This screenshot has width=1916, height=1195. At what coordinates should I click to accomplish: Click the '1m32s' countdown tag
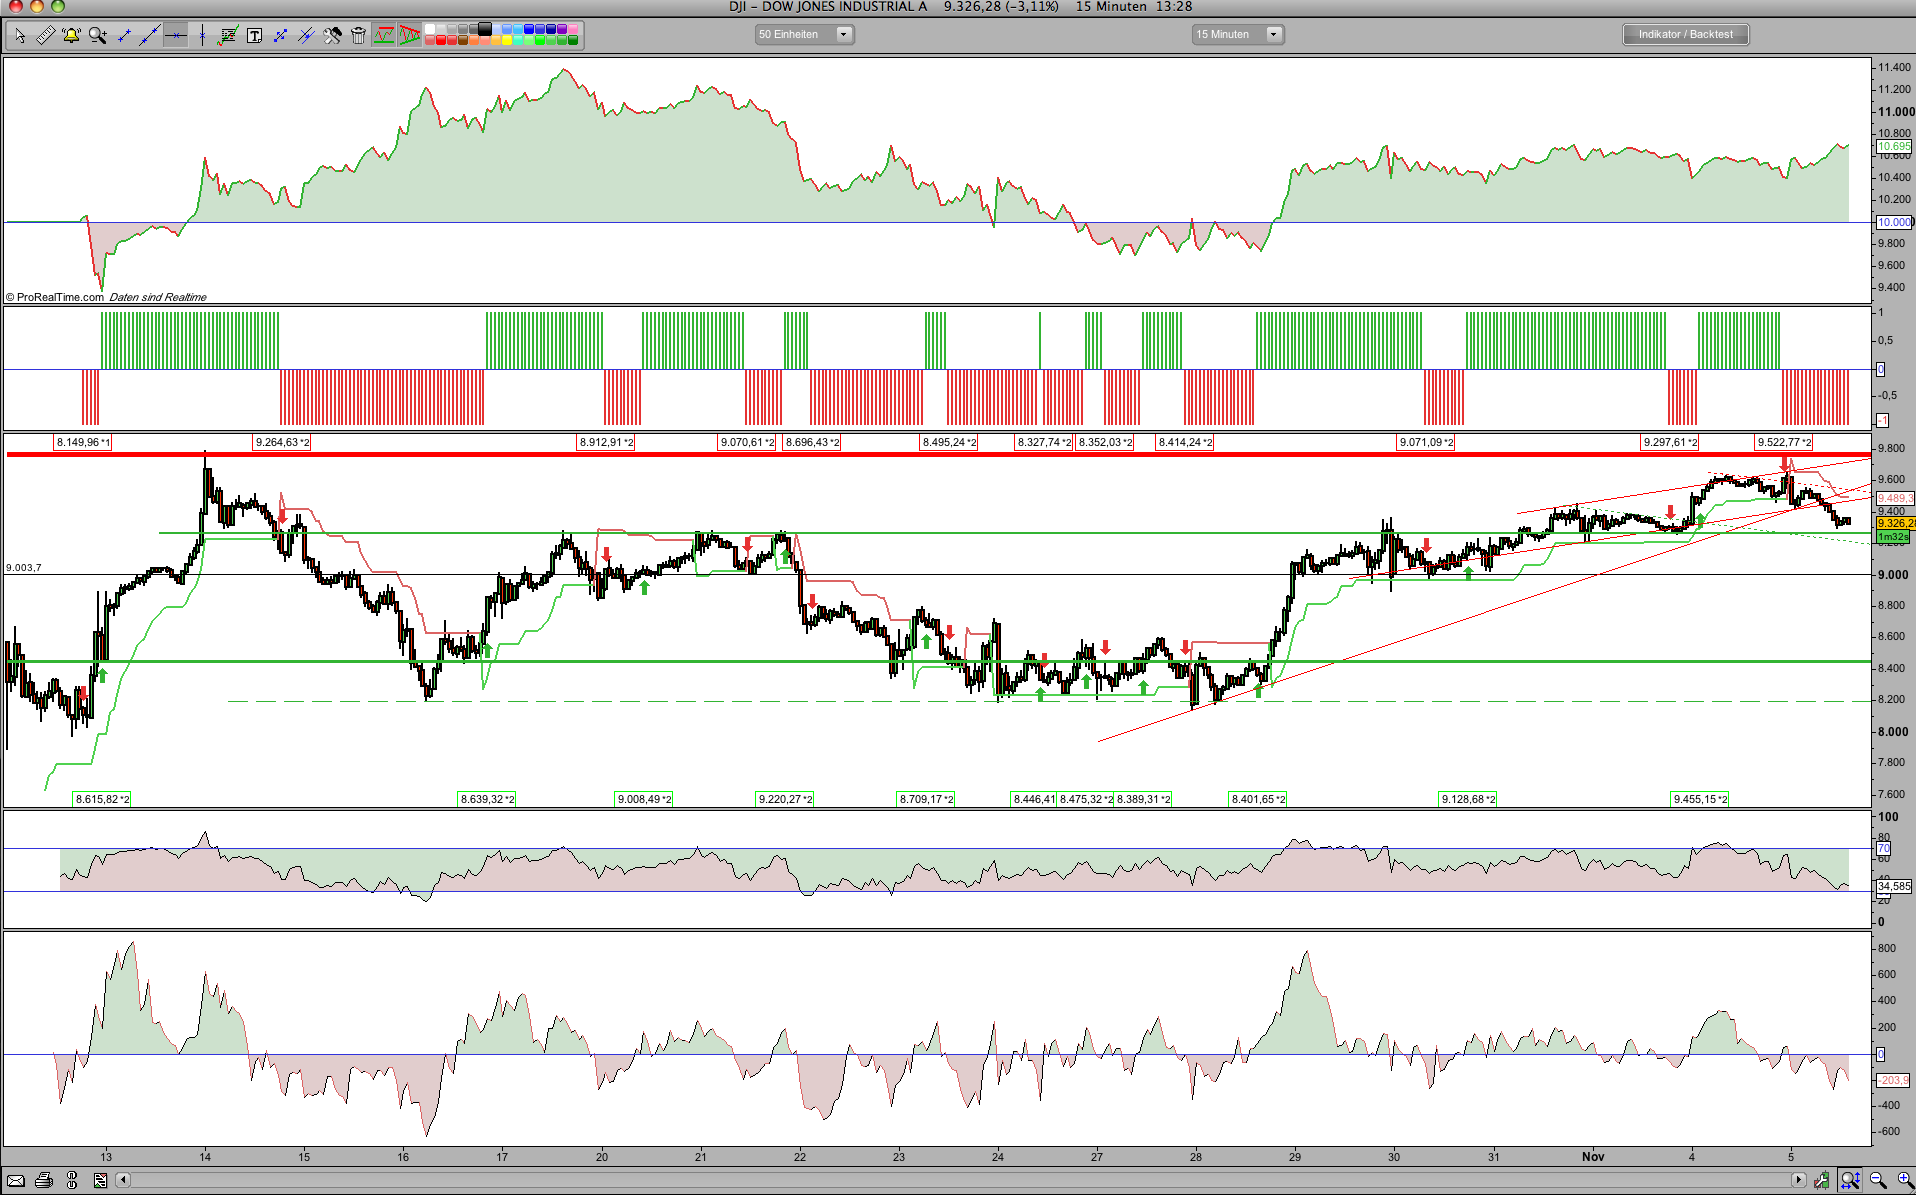(x=1893, y=537)
